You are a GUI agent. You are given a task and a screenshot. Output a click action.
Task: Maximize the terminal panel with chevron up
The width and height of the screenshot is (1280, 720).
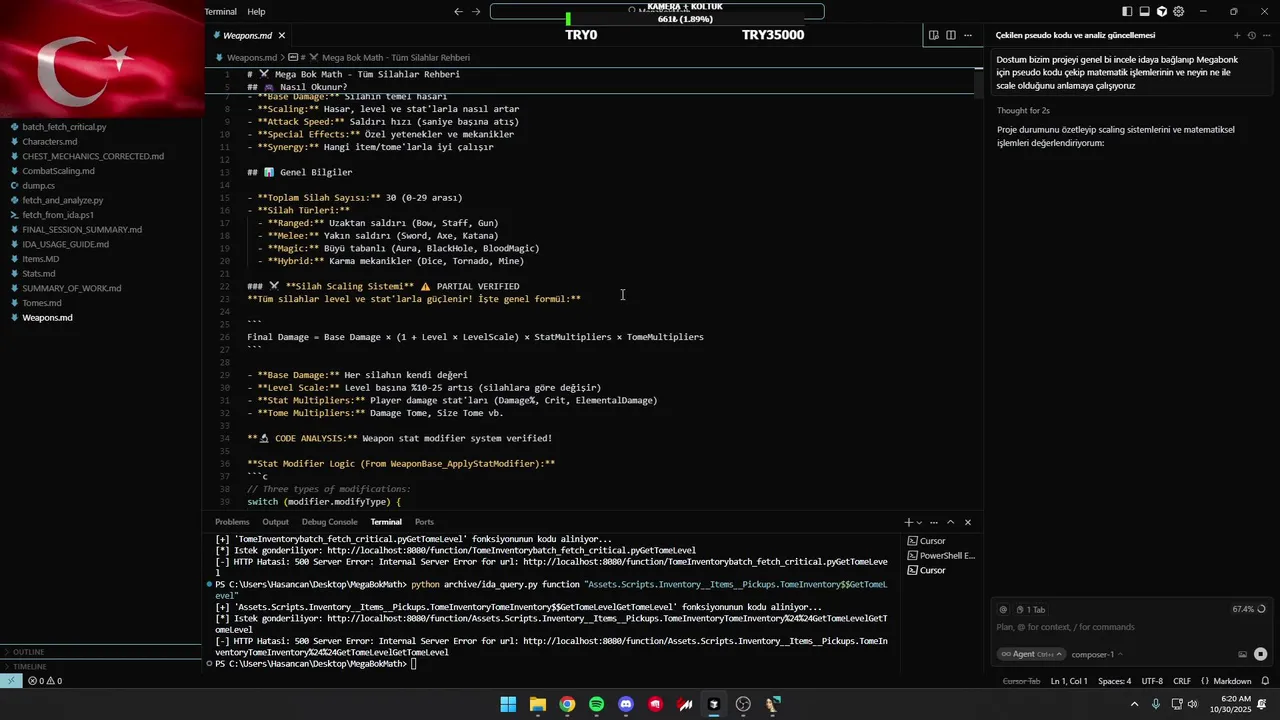951,522
